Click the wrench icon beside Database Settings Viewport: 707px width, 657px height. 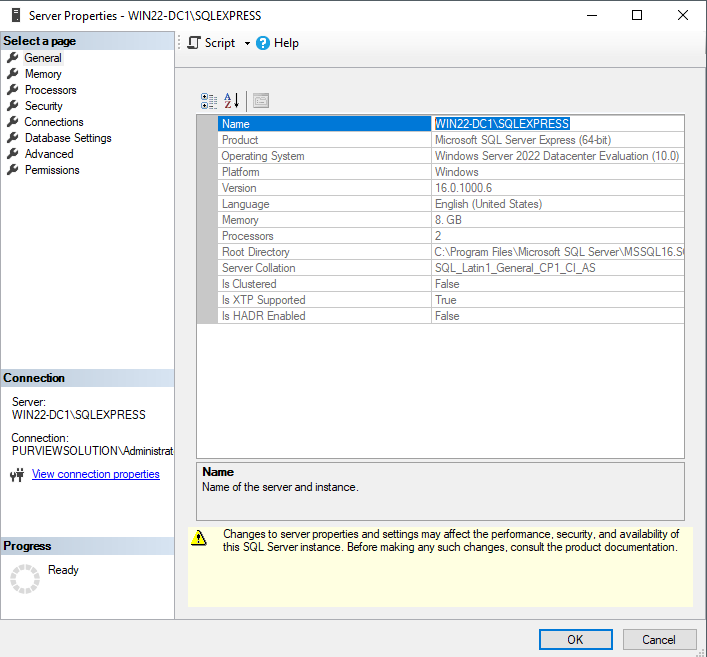click(x=13, y=138)
